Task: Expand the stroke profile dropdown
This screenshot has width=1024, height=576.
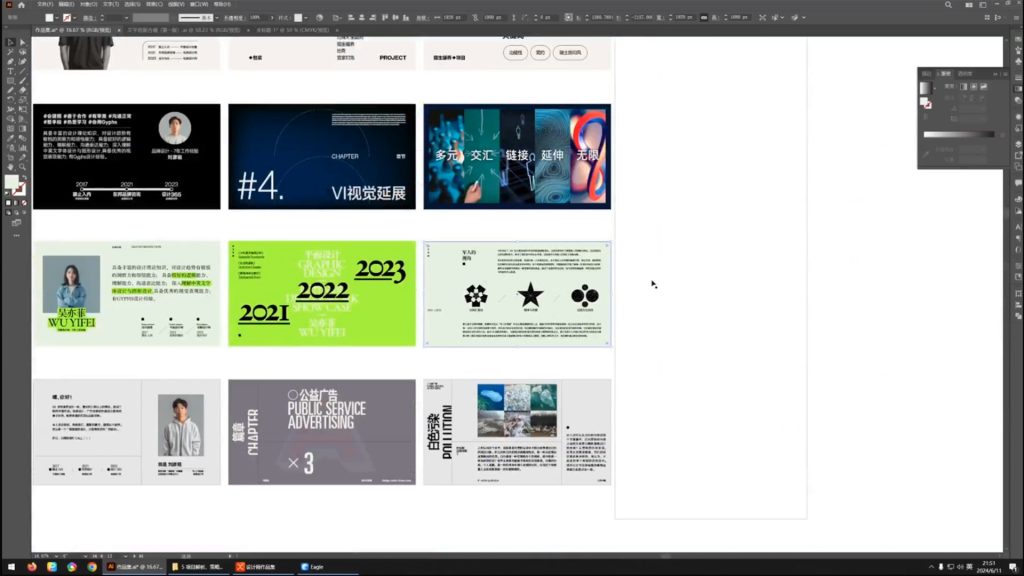Action: click(218, 18)
